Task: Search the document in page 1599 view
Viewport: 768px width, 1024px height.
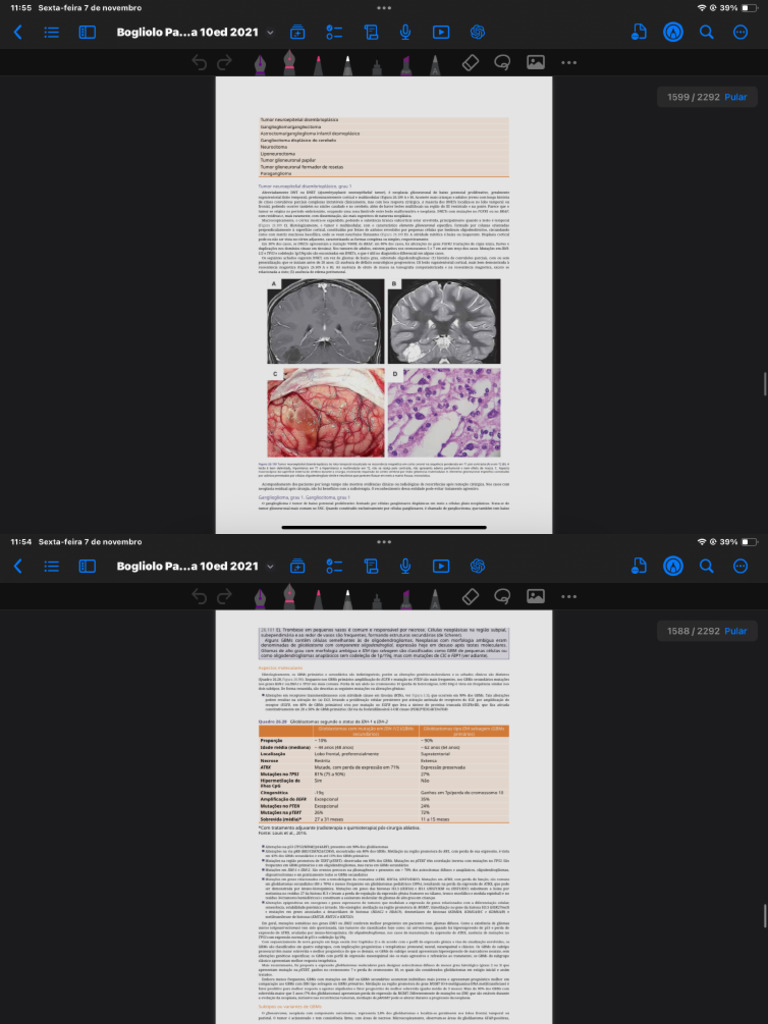Action: tap(707, 32)
